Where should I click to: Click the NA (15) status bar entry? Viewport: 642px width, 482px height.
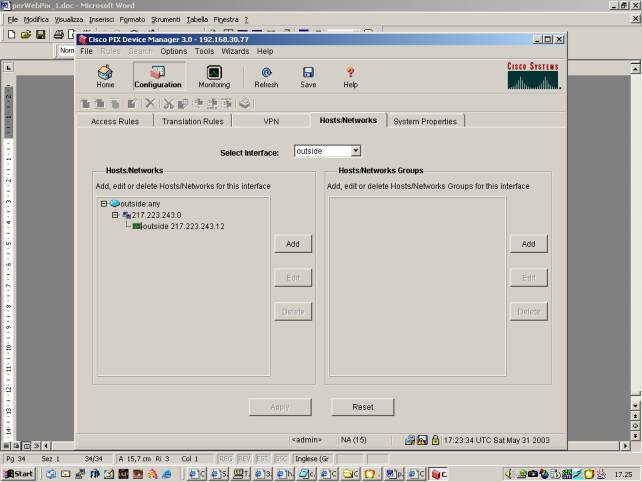click(x=353, y=440)
